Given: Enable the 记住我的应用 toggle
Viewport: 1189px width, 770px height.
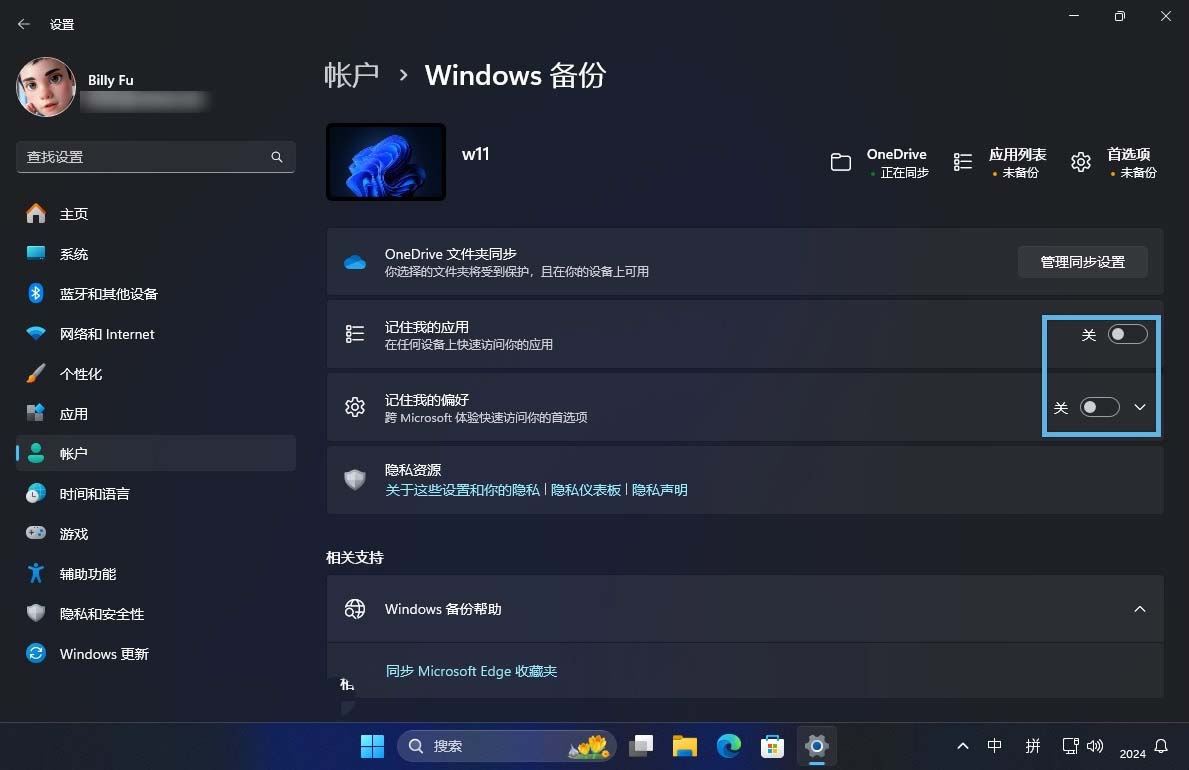Looking at the screenshot, I should (1127, 334).
